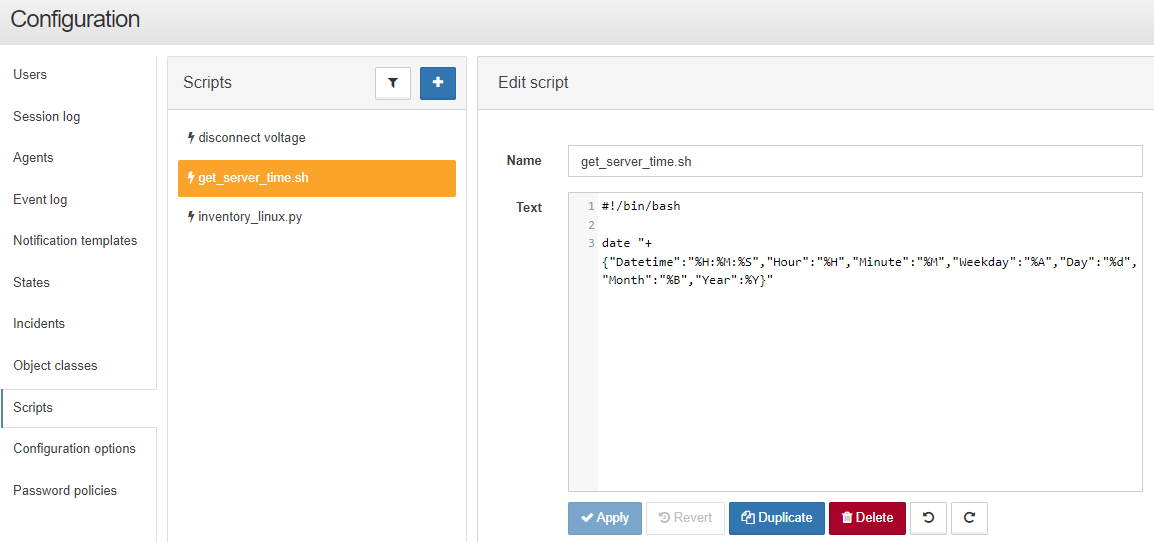The height and width of the screenshot is (542, 1154).
Task: Click the '"Month":"%B"' line in editor
Action: click(687, 280)
